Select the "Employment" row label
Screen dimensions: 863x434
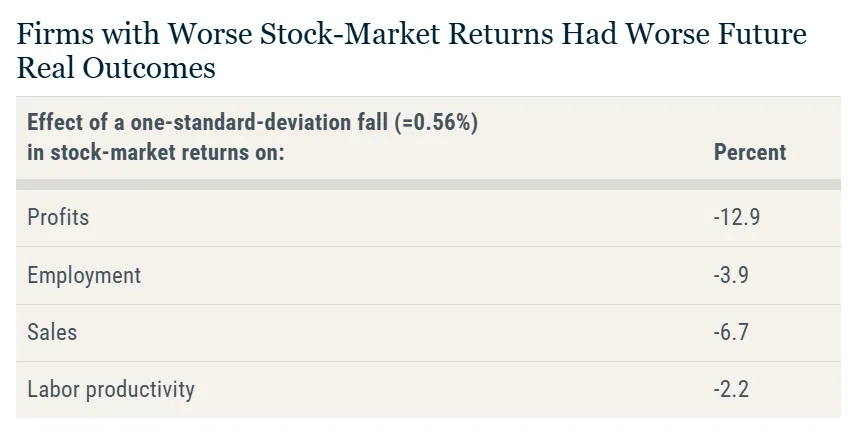point(84,275)
